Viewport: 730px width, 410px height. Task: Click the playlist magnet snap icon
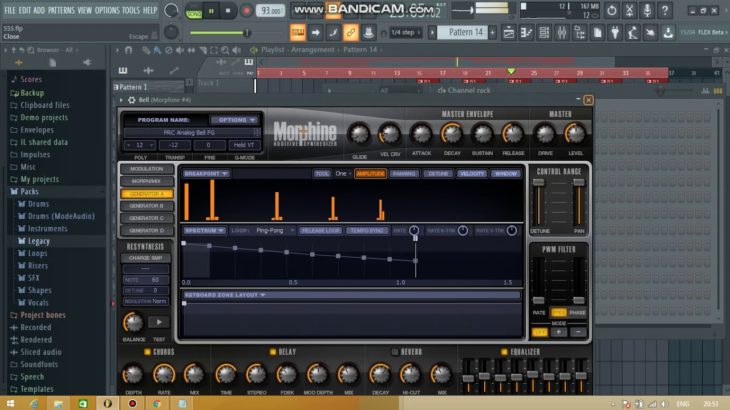[128, 50]
